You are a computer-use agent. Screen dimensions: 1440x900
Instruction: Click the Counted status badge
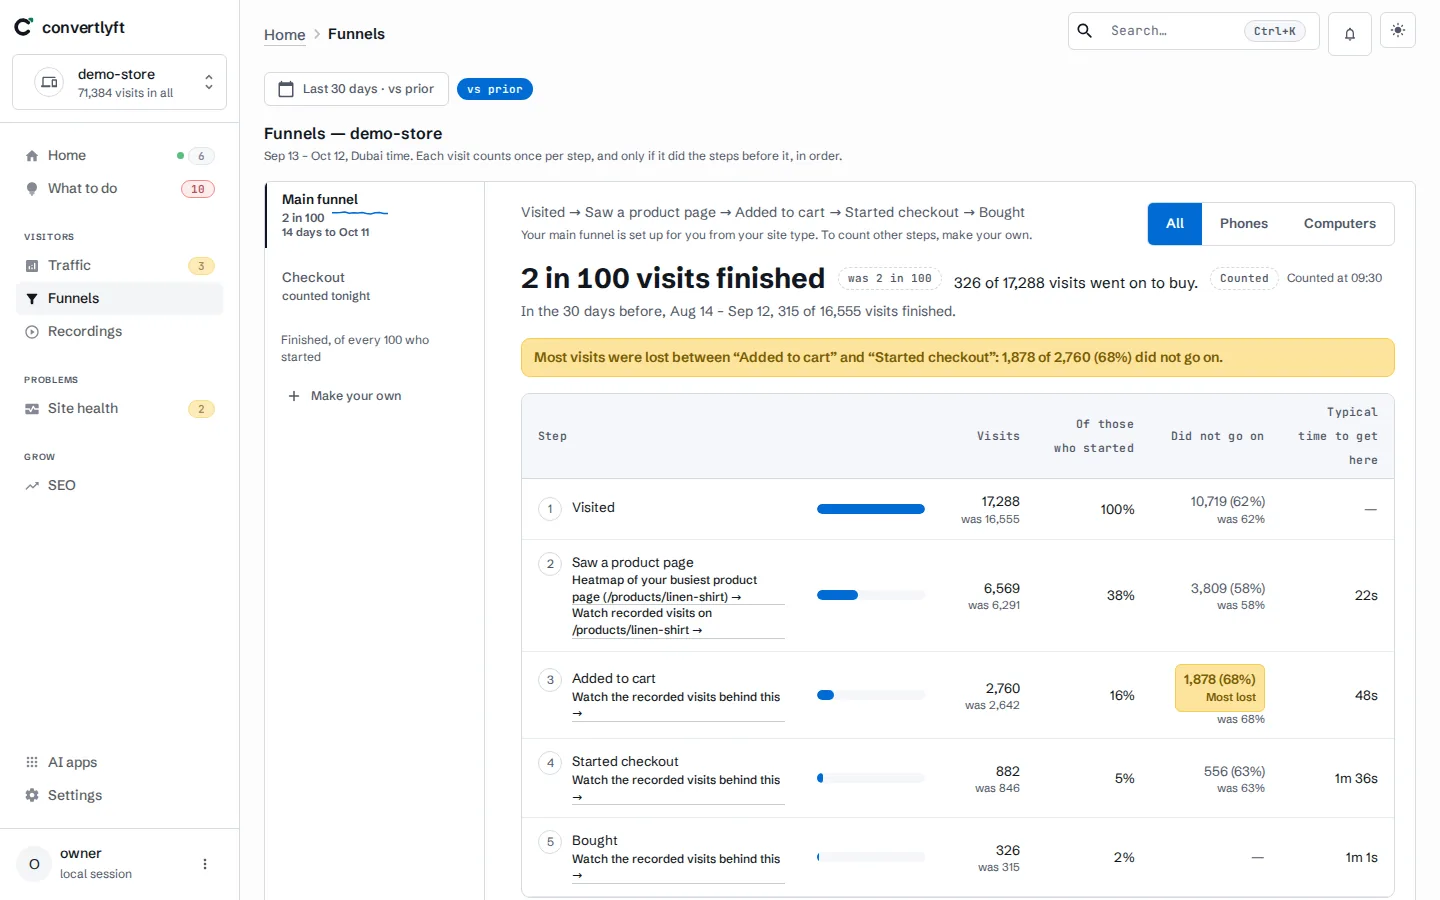pos(1244,278)
